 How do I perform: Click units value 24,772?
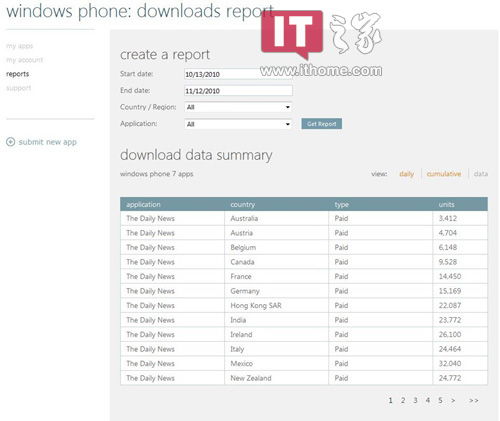point(450,378)
